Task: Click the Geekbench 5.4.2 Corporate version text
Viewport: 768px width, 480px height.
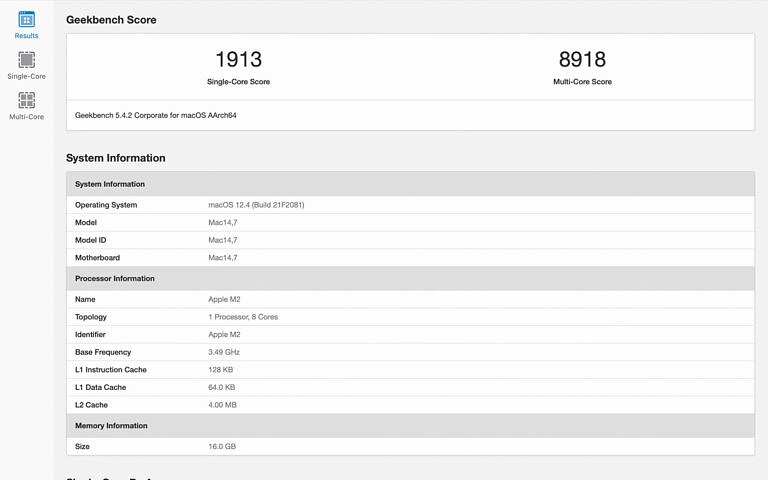Action: point(156,115)
